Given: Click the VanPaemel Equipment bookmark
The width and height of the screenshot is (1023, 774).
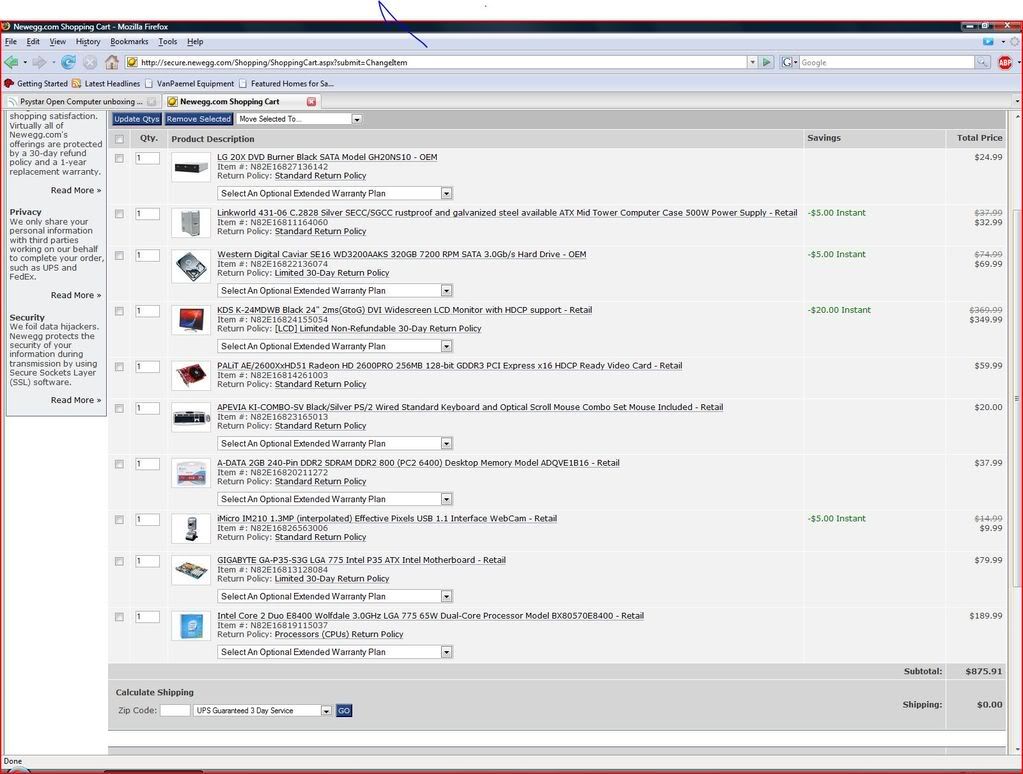Looking at the screenshot, I should (189, 84).
